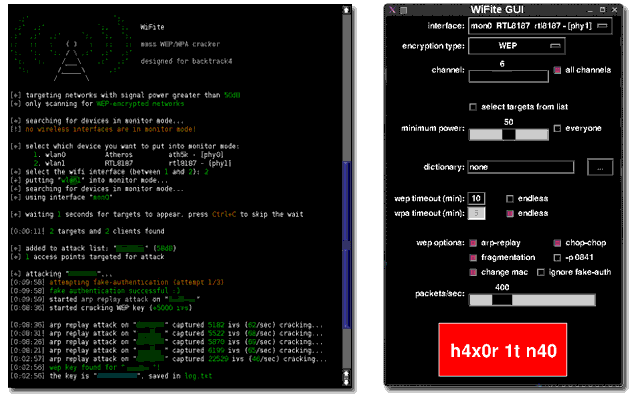Click the blue terminal scrollbar thumb
Screen dimensions: 640x400
347,244
